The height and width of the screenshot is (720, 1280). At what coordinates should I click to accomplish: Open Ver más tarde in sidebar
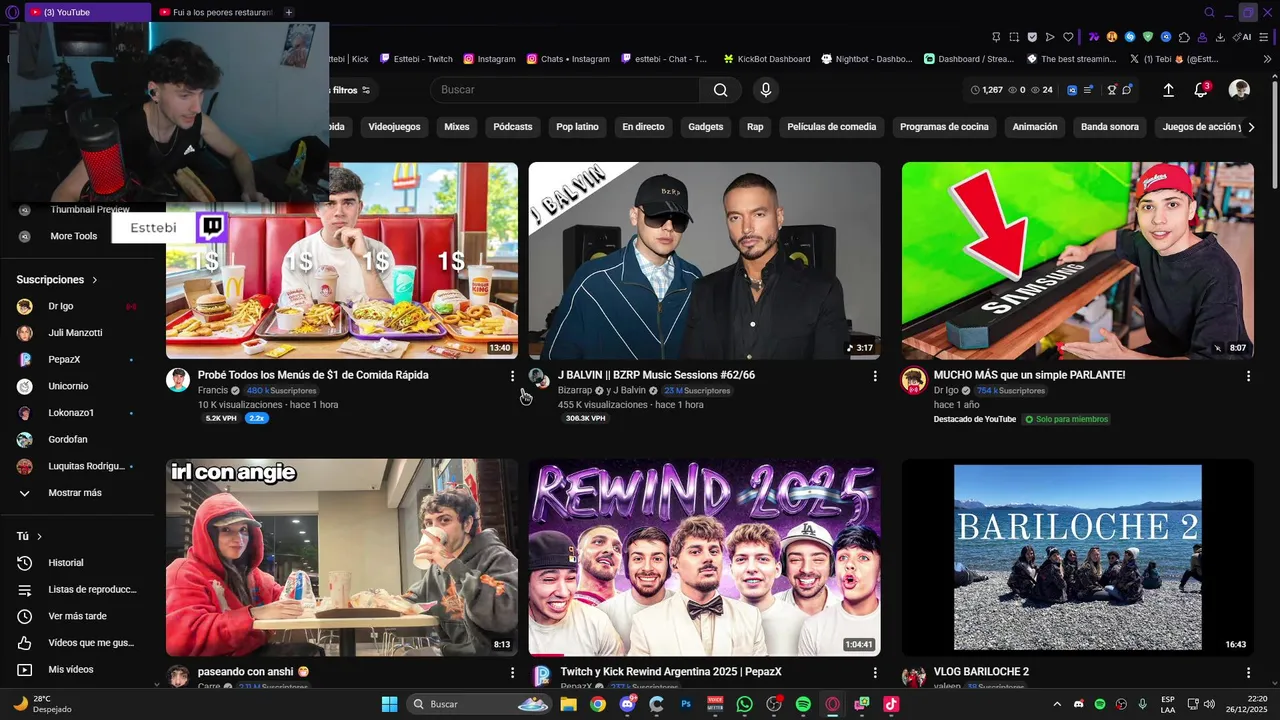[77, 616]
